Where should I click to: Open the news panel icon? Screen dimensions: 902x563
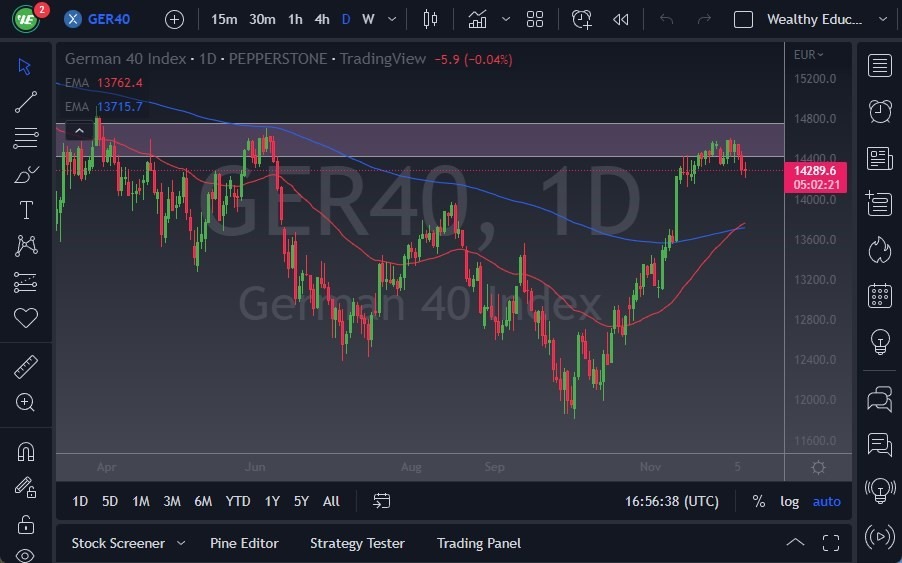coord(880,158)
